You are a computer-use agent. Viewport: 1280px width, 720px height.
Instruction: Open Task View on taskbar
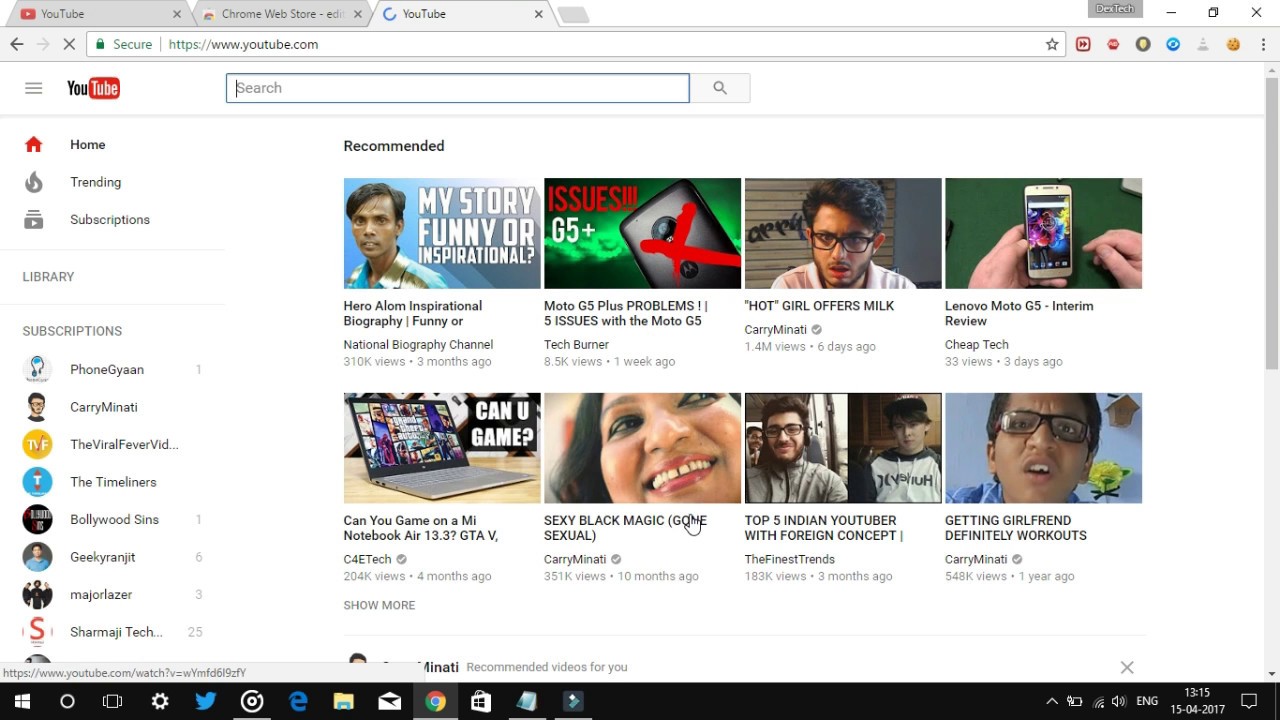113,701
